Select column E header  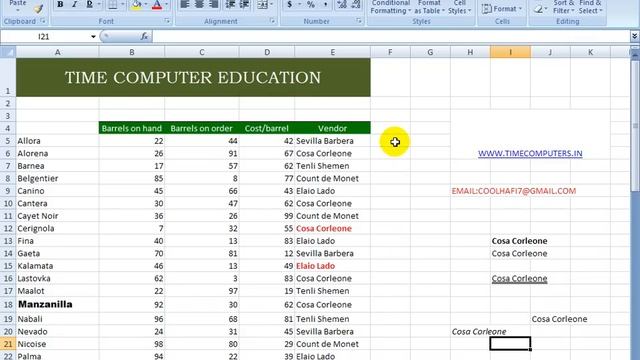pos(332,52)
